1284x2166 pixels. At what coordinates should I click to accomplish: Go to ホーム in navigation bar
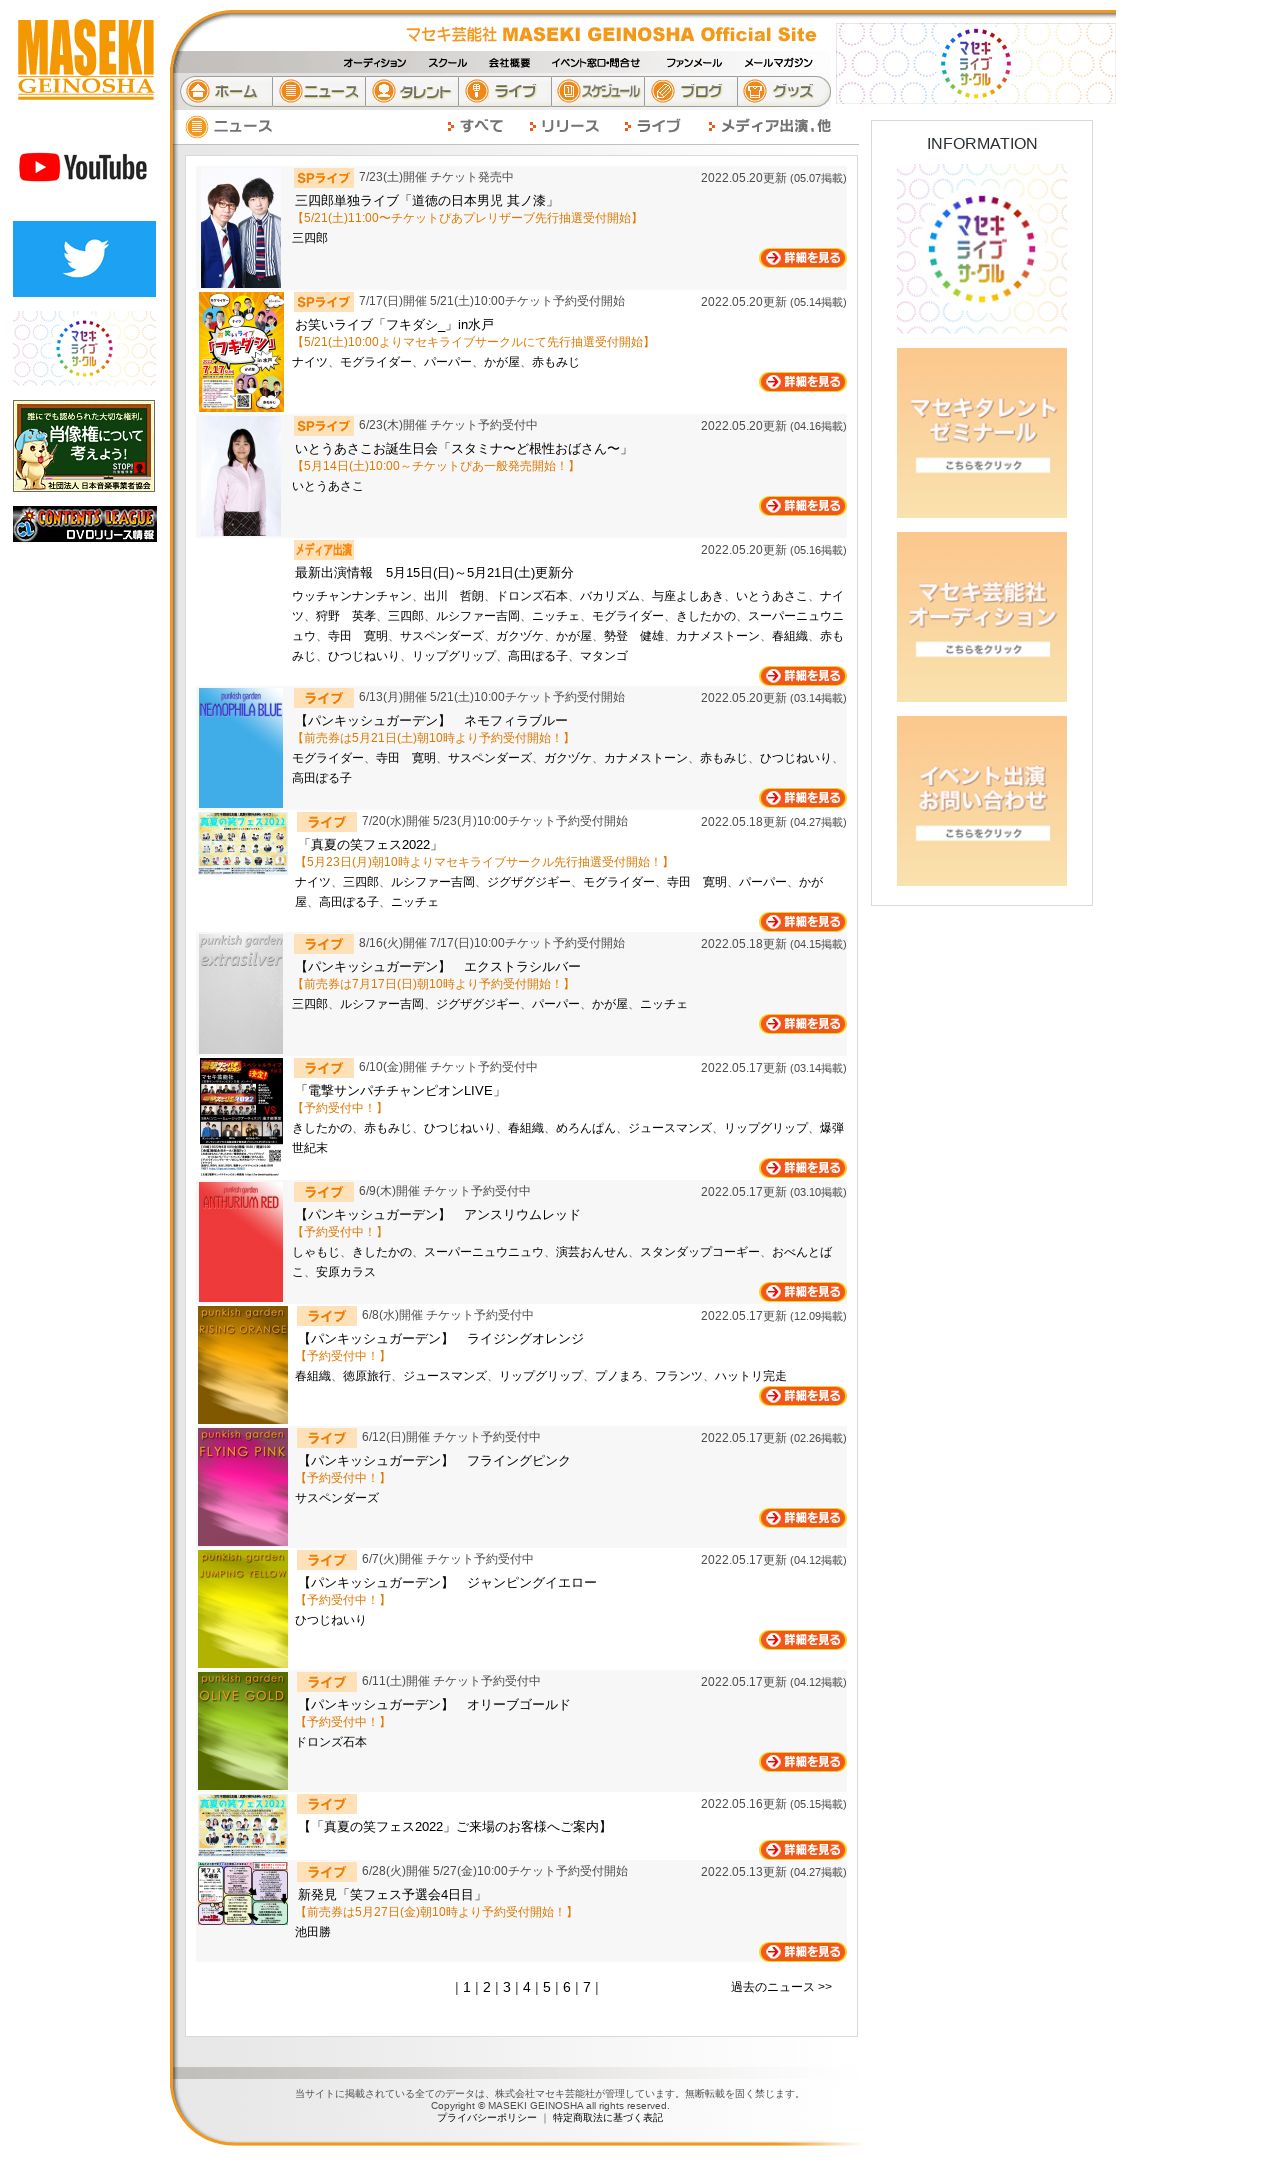(226, 91)
